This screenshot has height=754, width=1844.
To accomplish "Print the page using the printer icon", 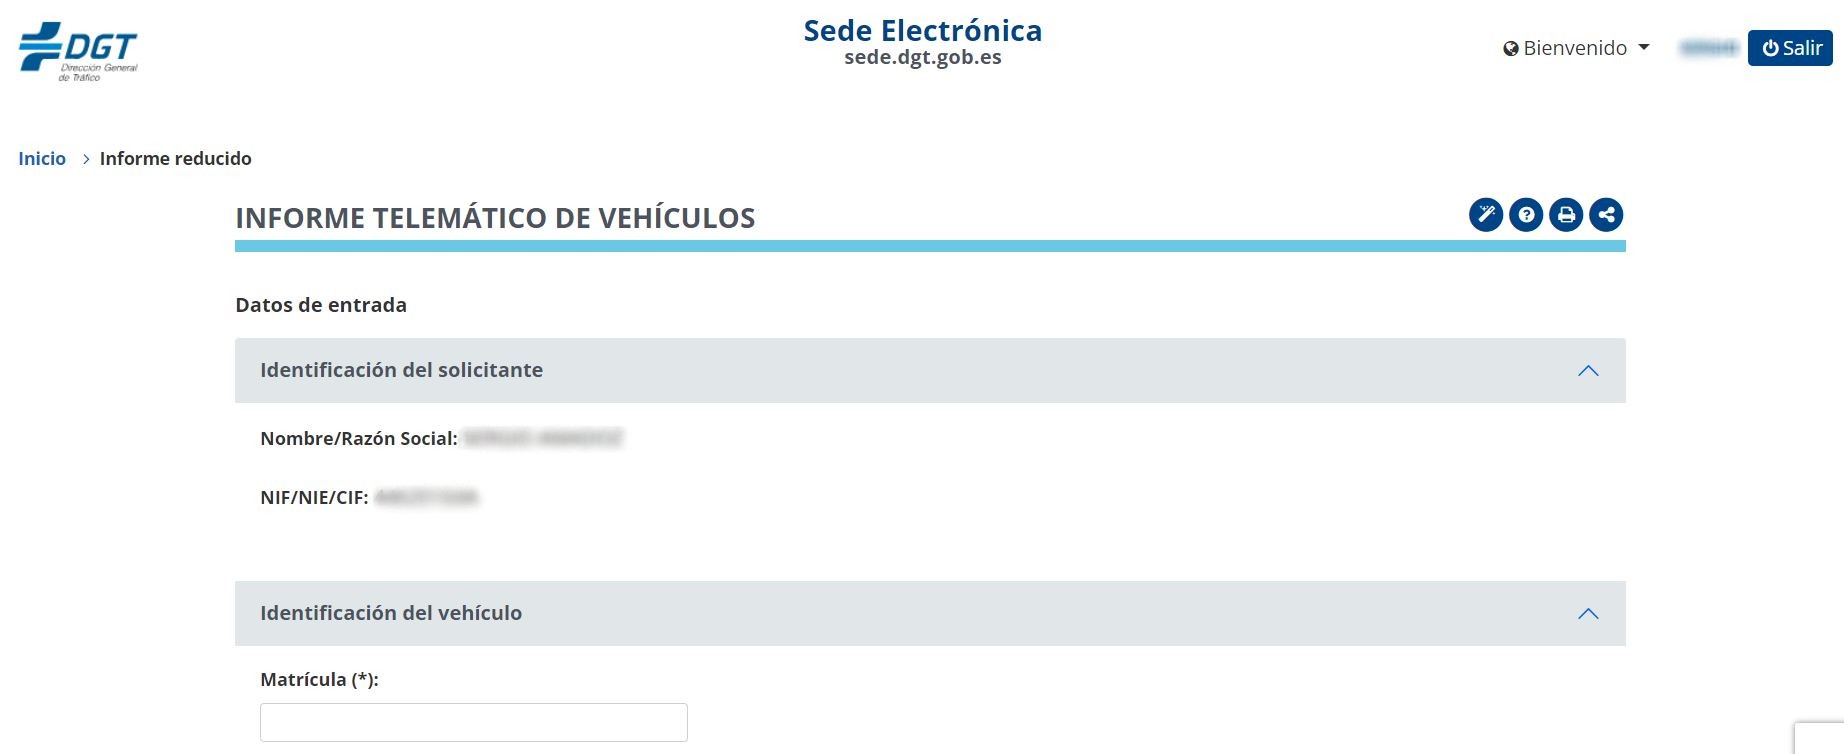I will 1566,215.
